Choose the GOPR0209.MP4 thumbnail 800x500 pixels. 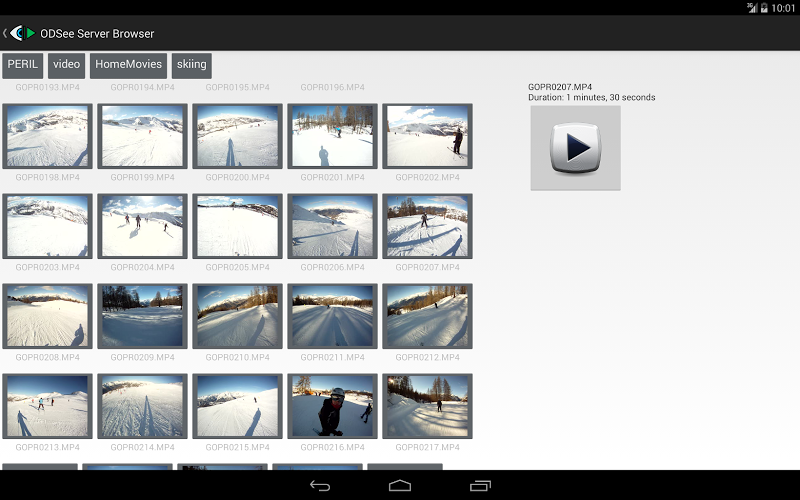142,316
